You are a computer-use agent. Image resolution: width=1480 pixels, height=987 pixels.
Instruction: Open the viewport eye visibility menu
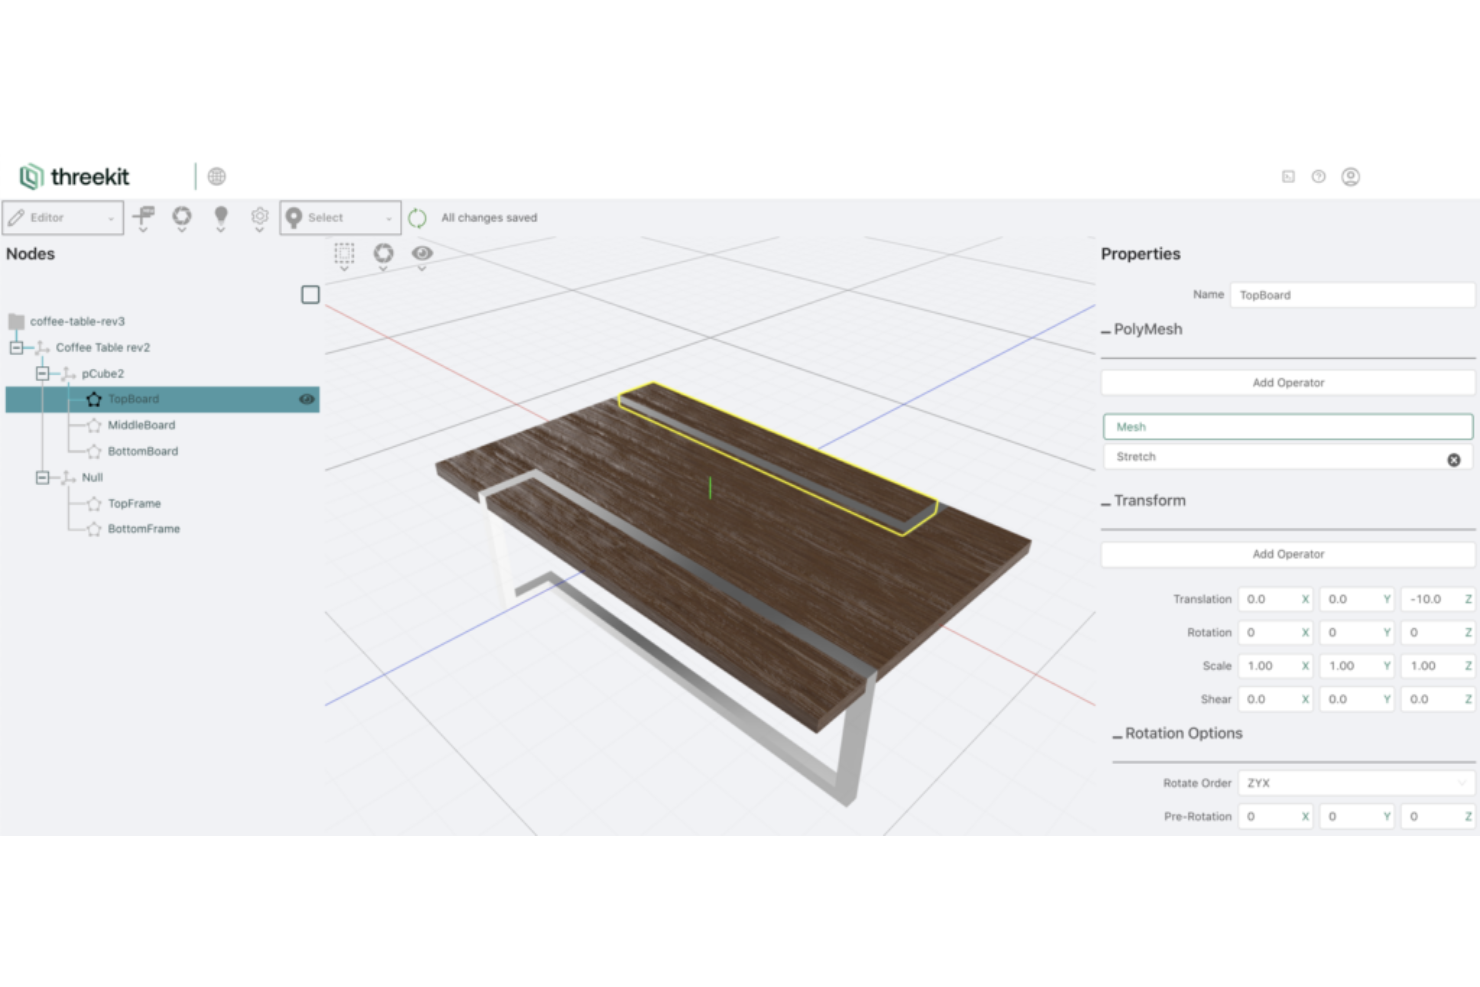[x=422, y=254]
